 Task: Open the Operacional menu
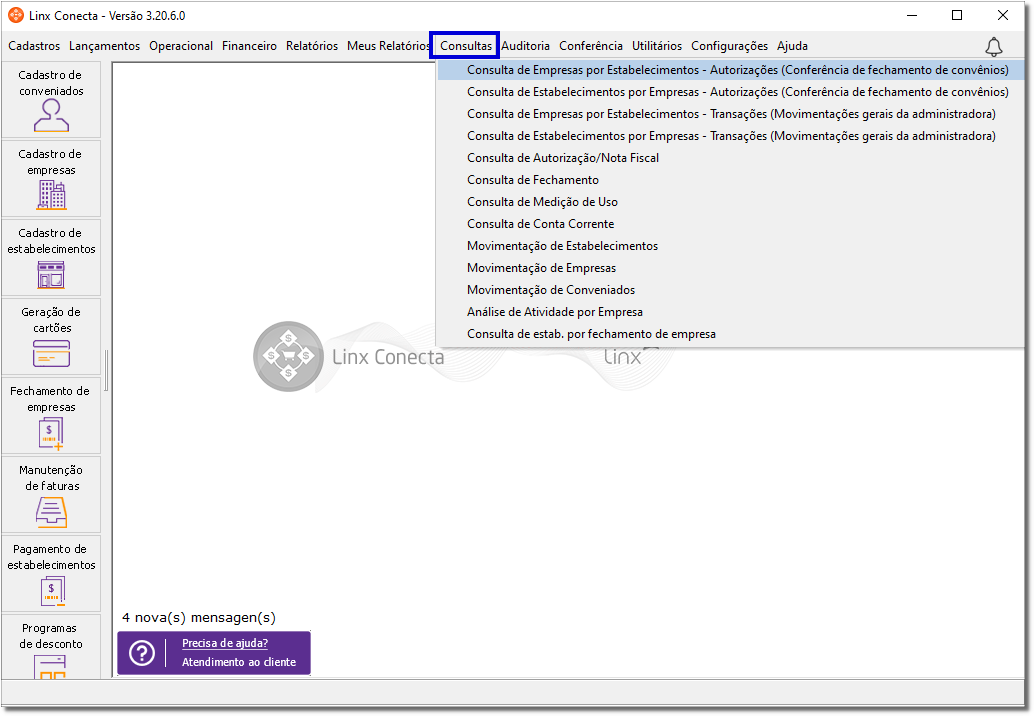coord(181,46)
